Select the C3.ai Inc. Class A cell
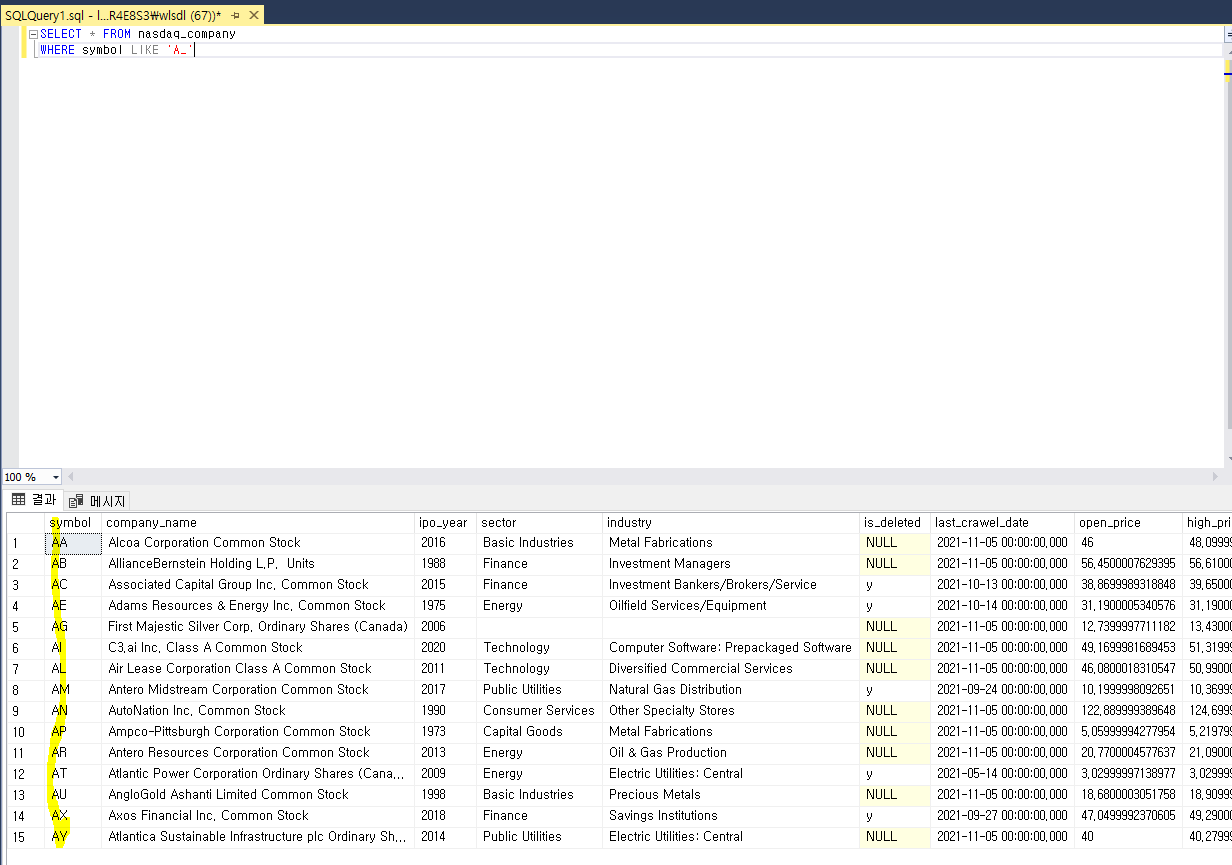 click(x=258, y=648)
